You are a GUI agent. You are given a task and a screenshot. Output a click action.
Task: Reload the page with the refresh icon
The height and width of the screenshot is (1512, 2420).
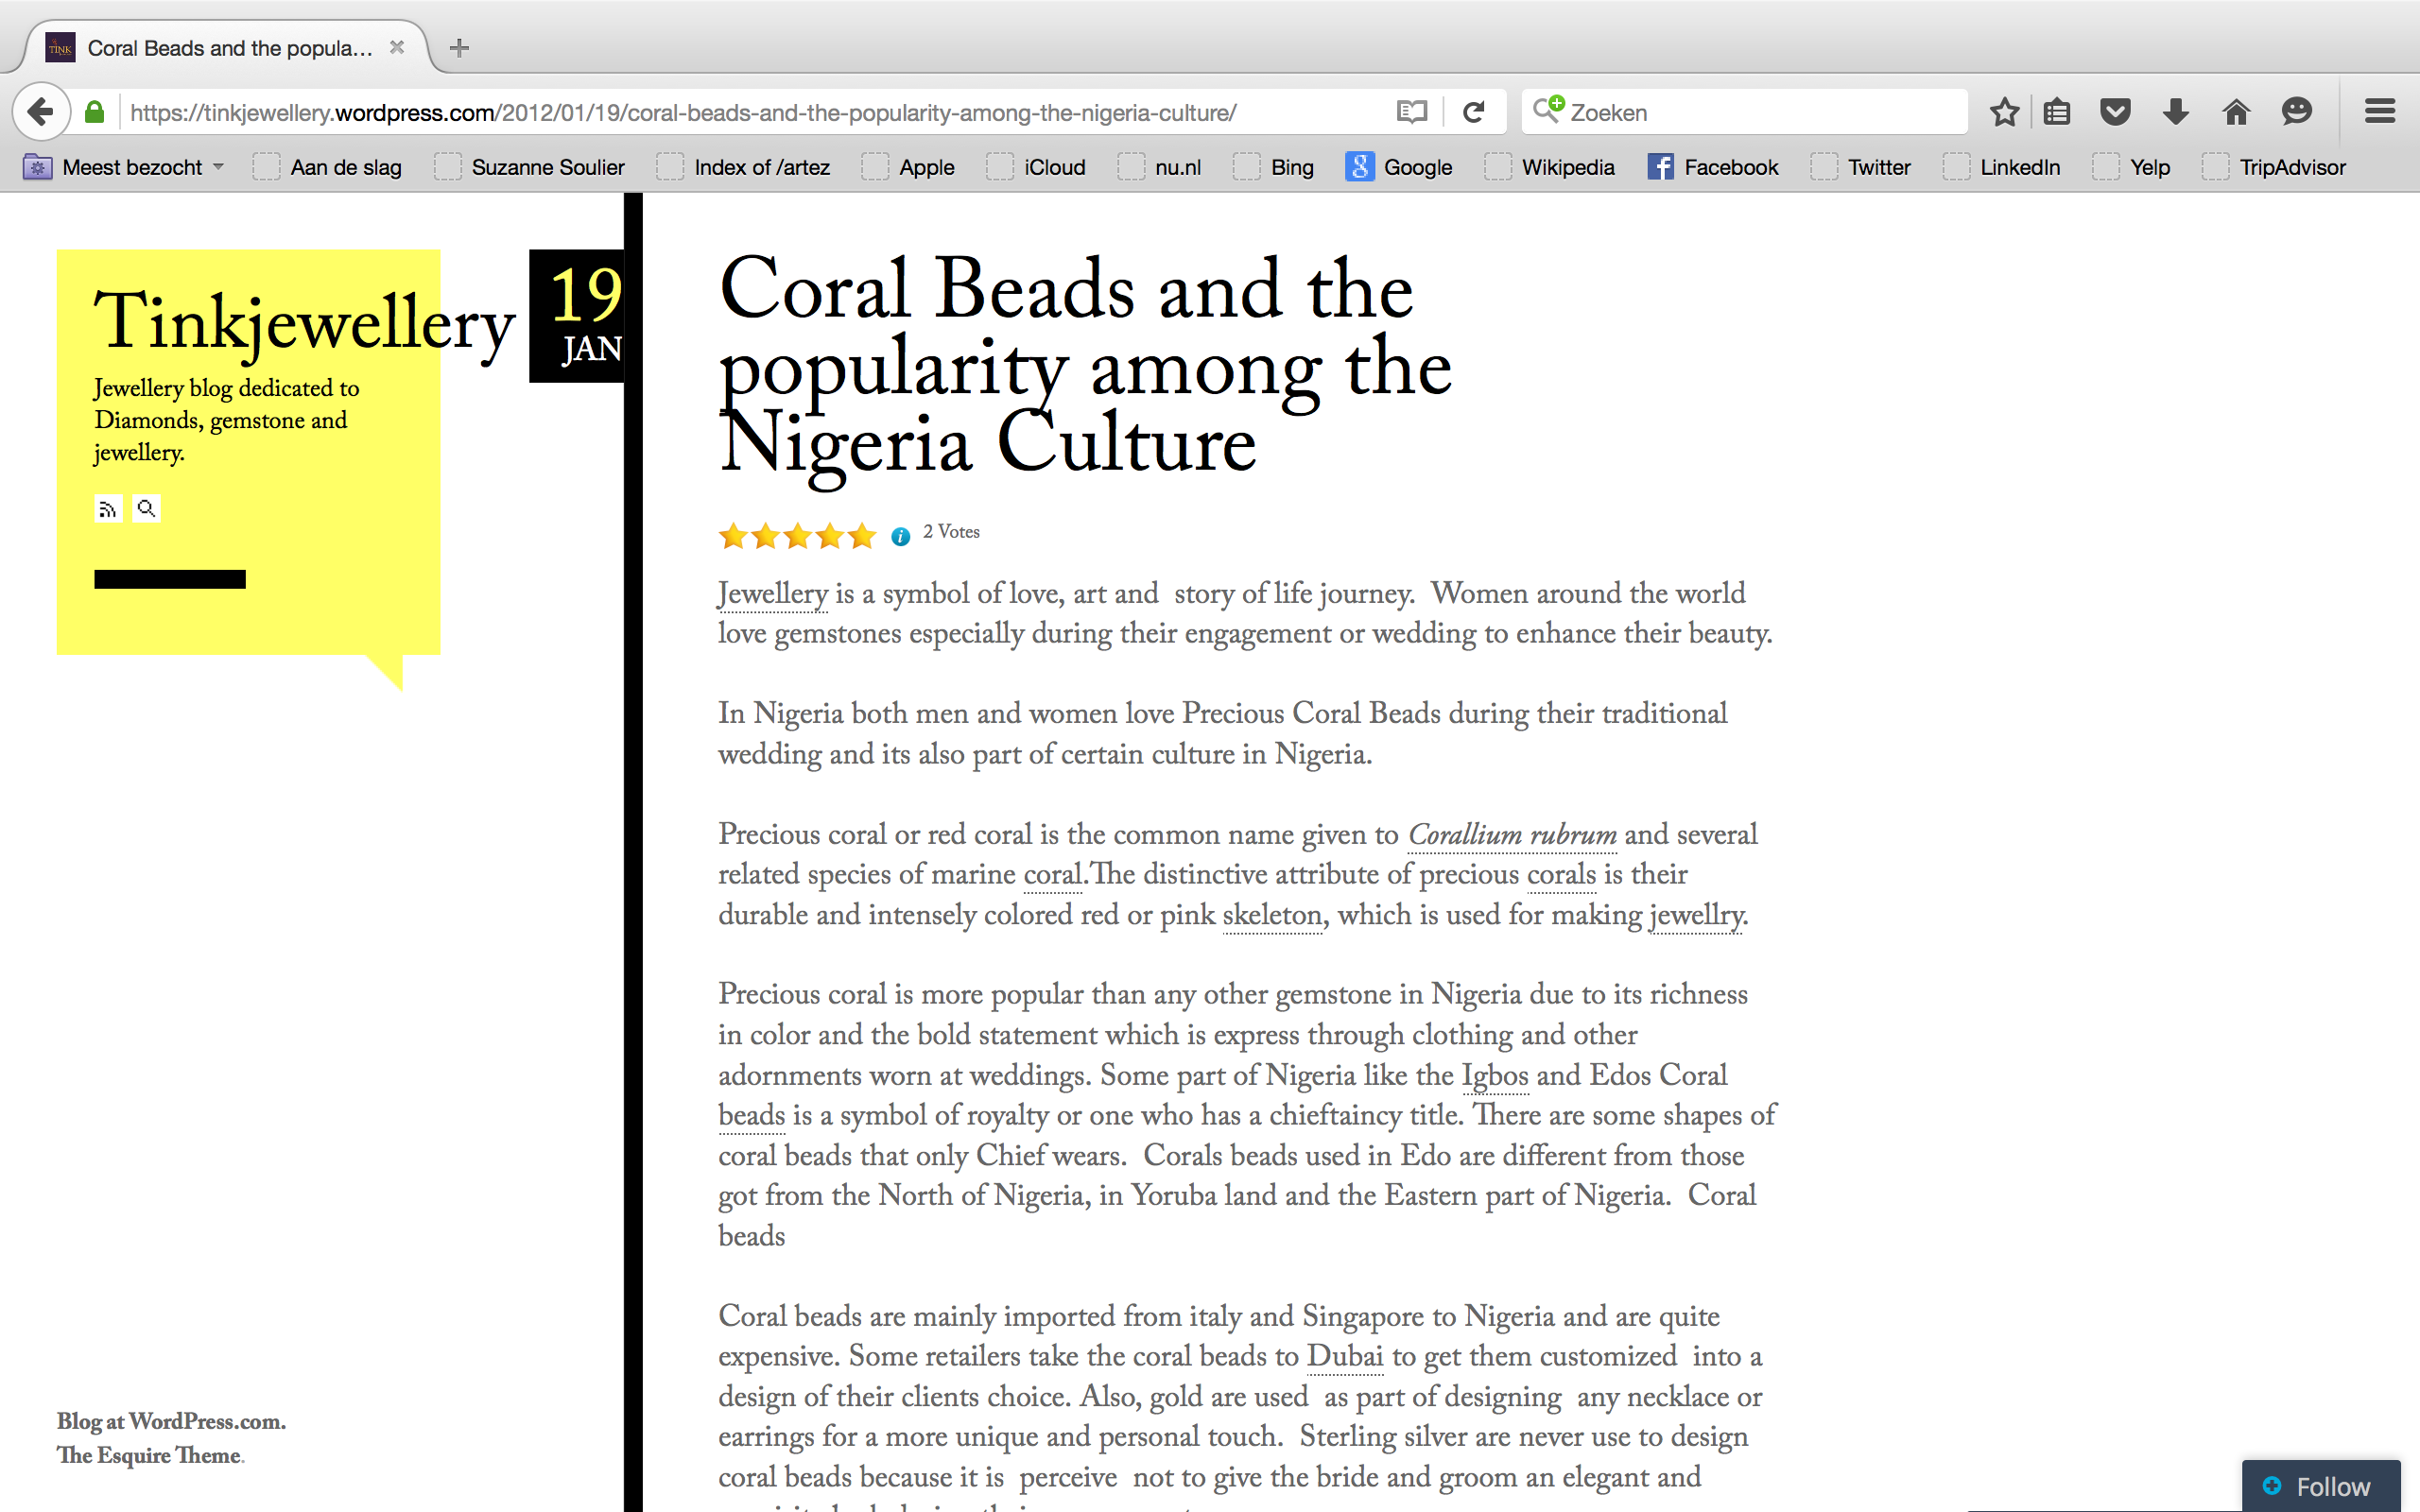(x=1473, y=112)
